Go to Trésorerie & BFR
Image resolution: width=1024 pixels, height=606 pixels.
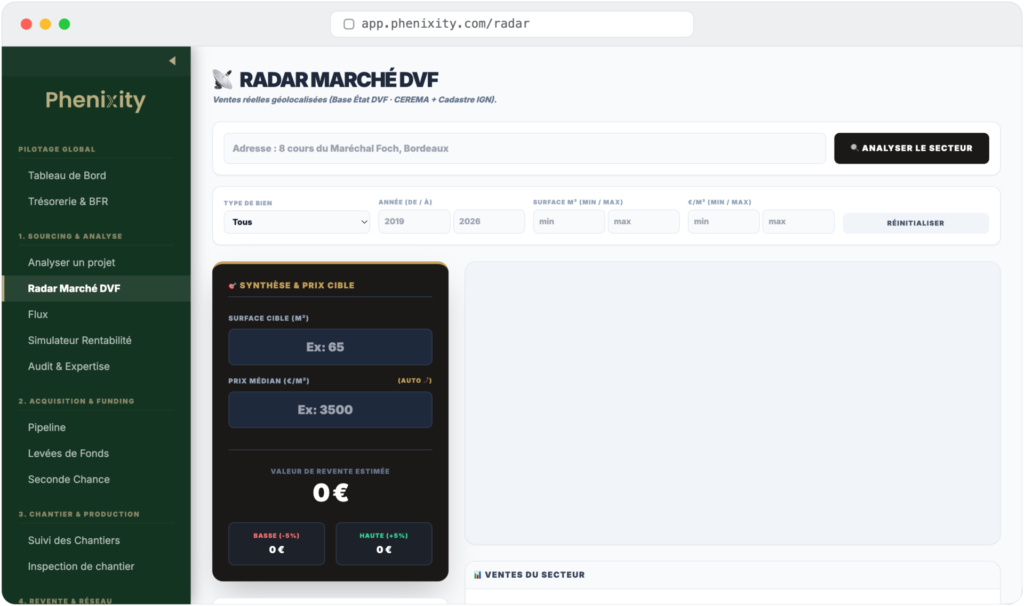click(68, 202)
